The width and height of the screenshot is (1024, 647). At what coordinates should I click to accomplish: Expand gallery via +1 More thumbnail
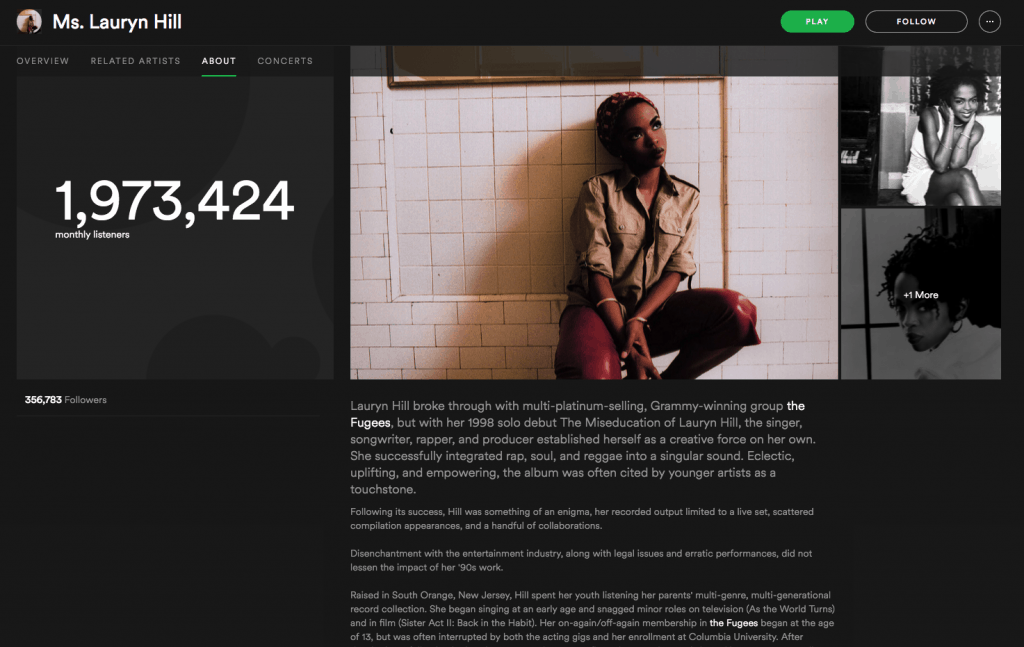pyautogui.click(x=920, y=294)
